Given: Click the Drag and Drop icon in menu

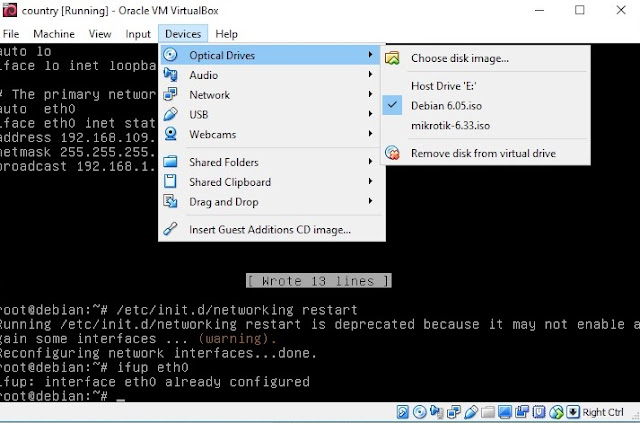Looking at the screenshot, I should 170,201.
